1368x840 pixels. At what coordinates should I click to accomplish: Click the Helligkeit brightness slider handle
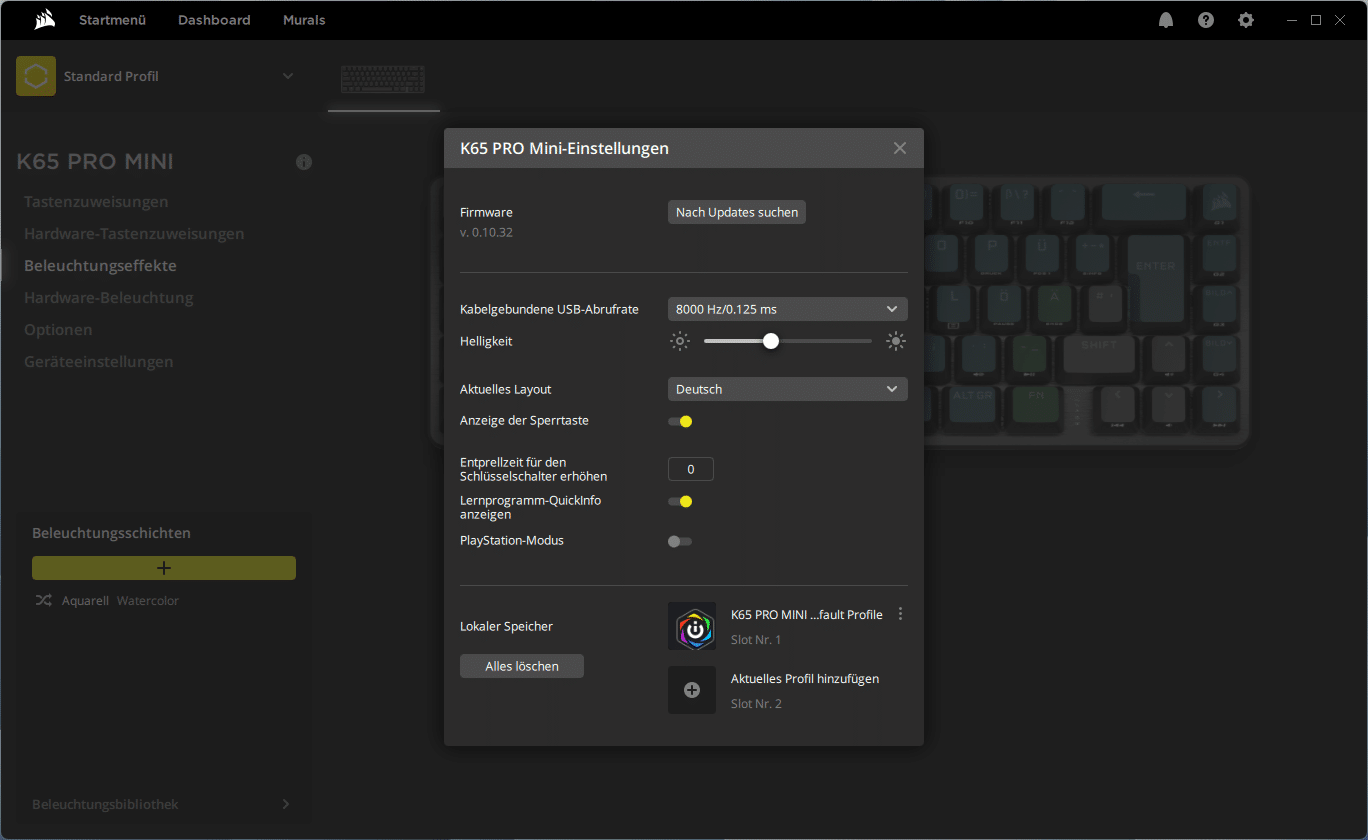pos(770,341)
